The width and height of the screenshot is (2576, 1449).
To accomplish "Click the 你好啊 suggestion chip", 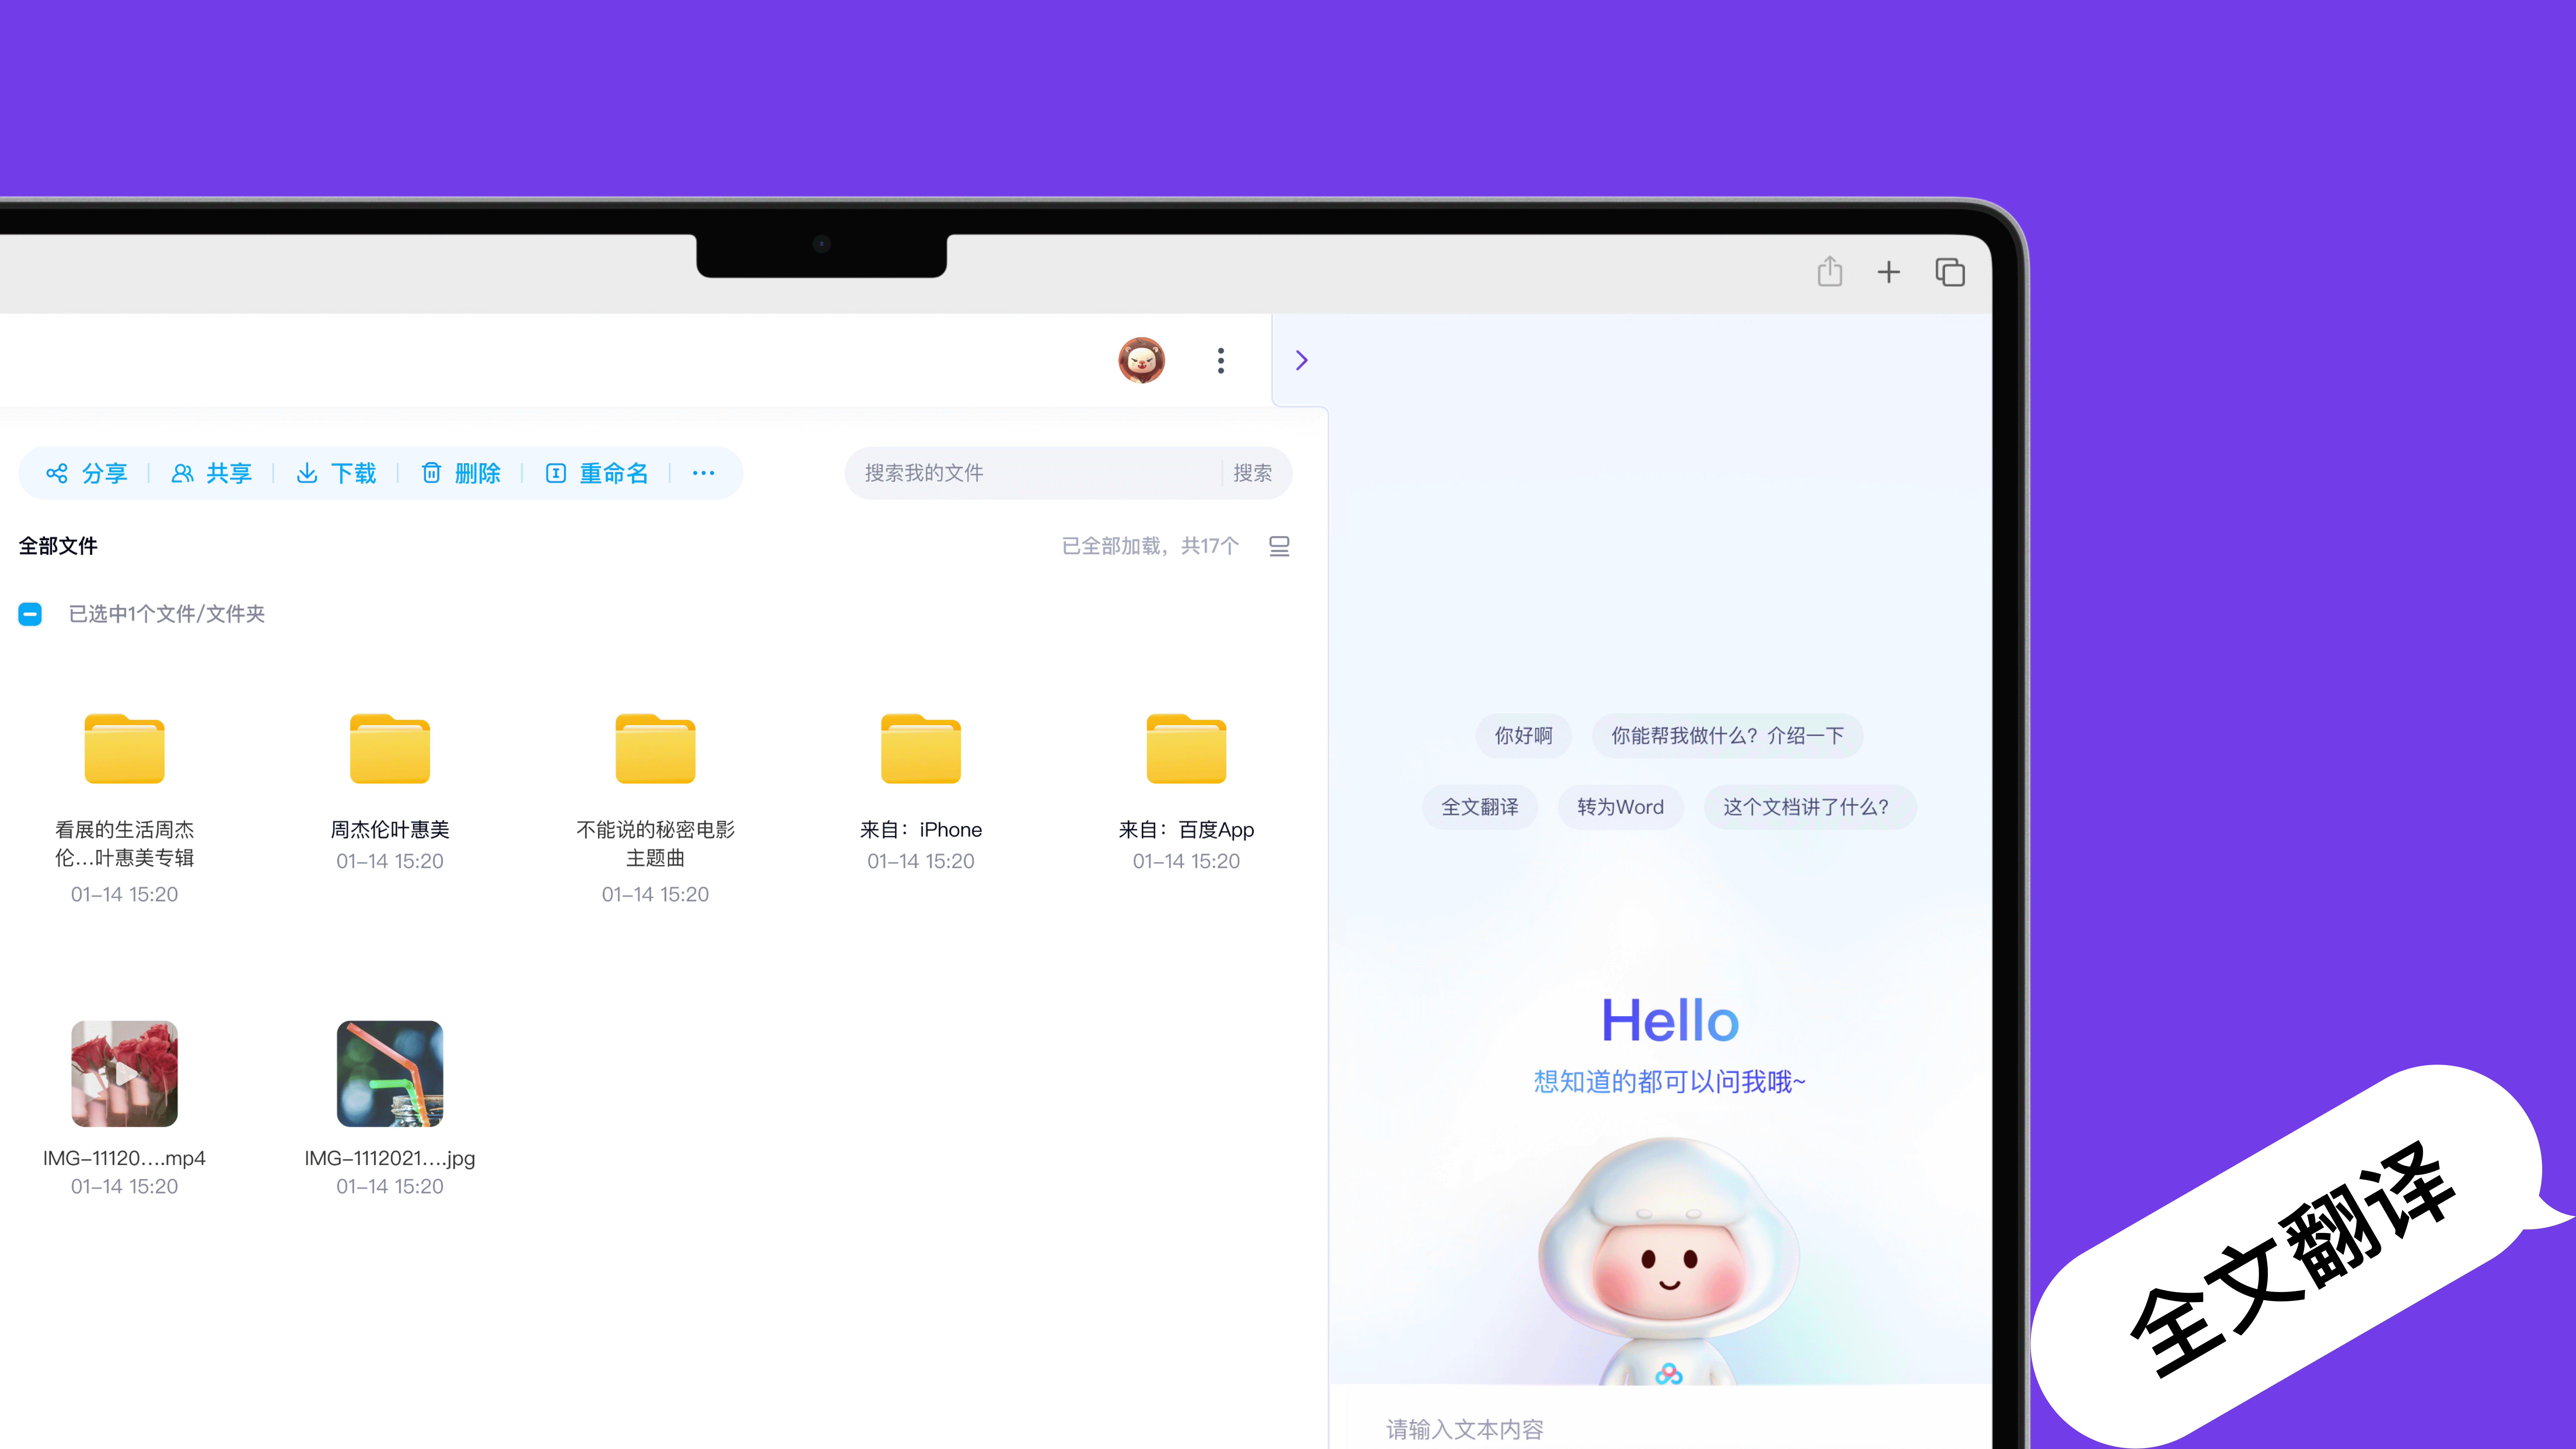I will point(1523,736).
